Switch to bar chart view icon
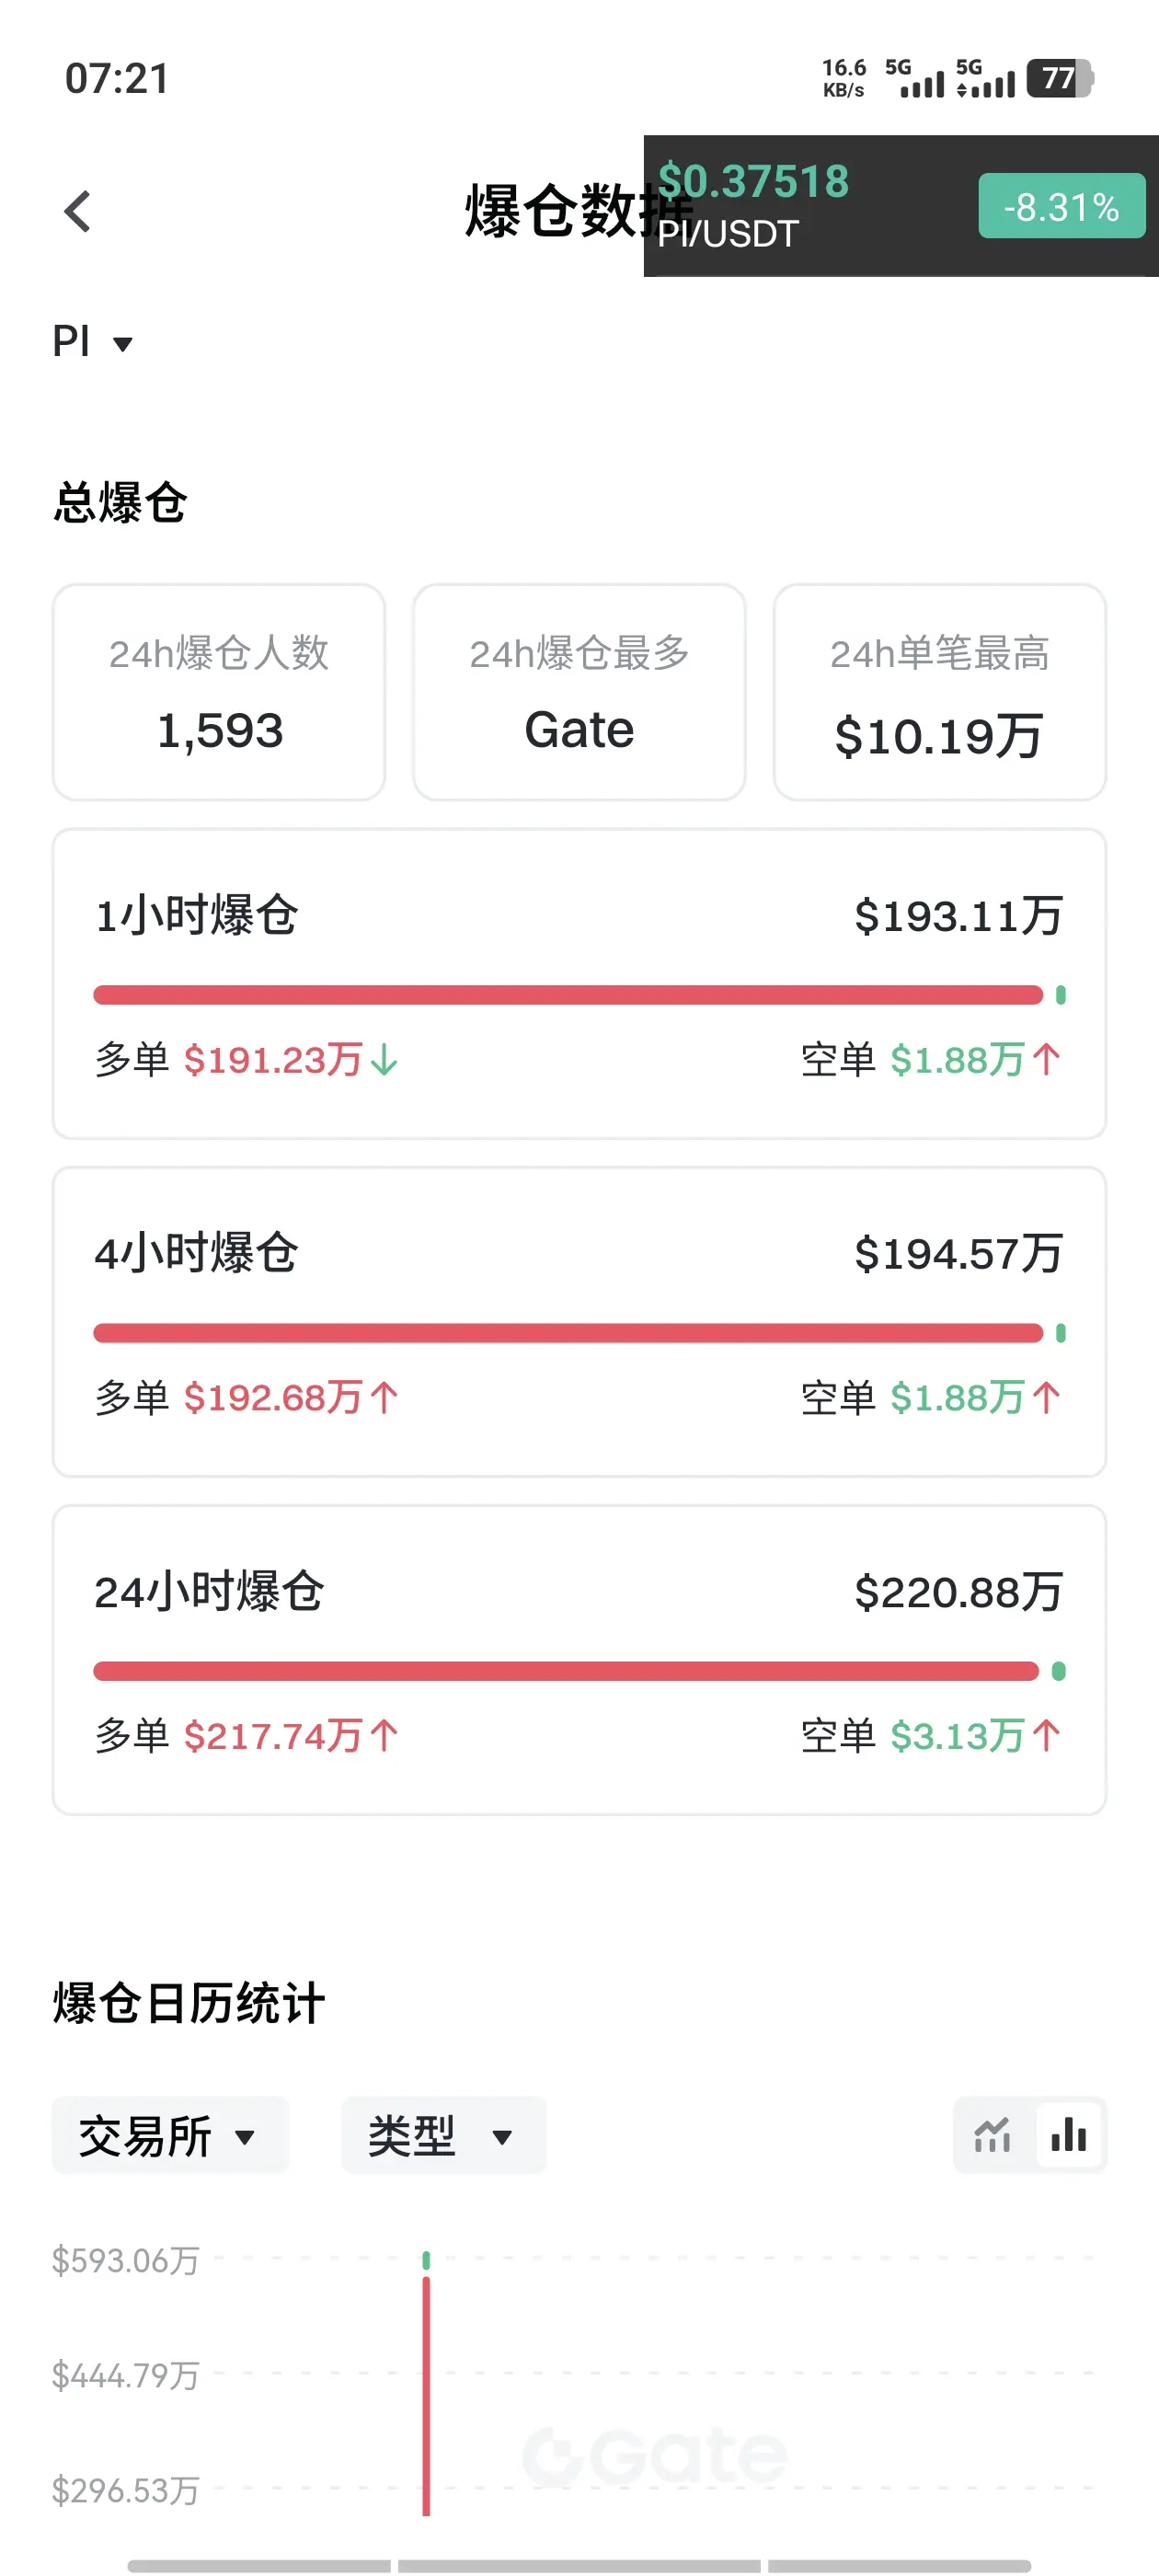1159x2576 pixels. [x=1069, y=2135]
